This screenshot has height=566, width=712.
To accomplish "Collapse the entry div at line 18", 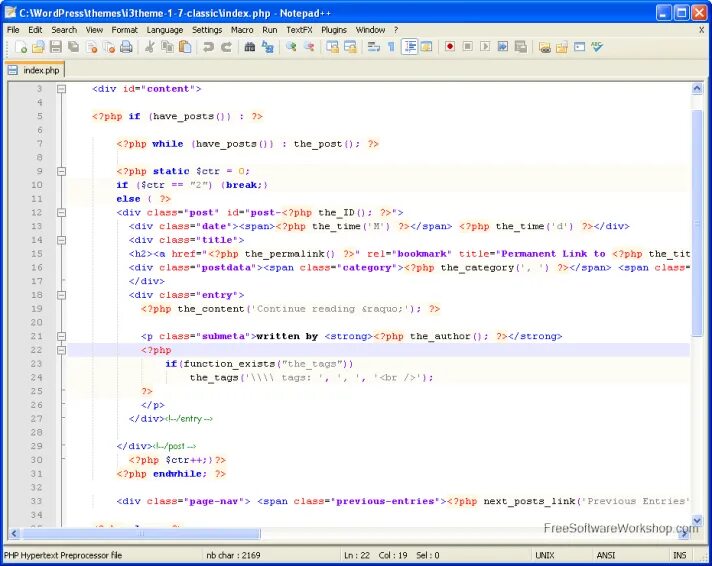I will click(x=61, y=295).
